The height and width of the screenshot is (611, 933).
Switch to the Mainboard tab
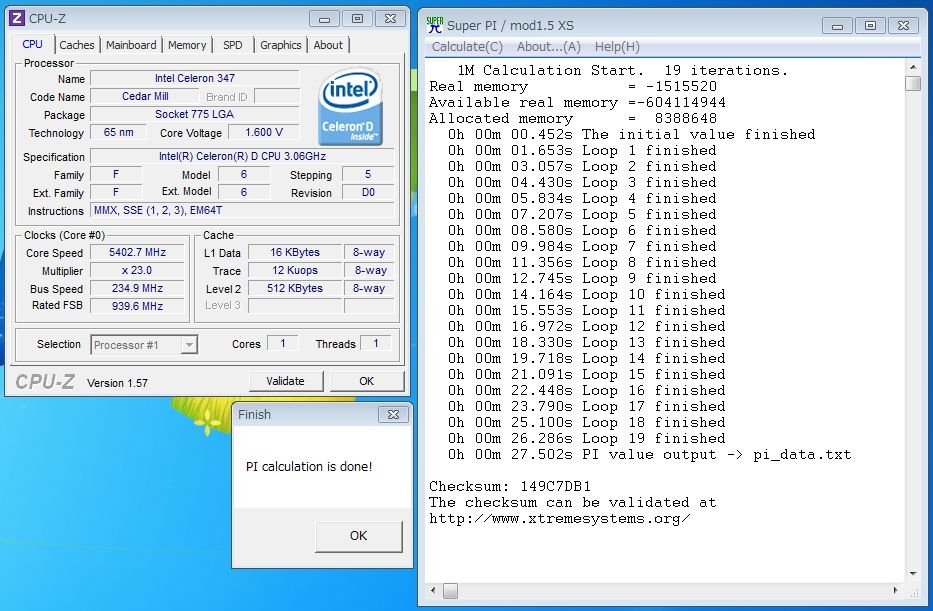pos(131,45)
